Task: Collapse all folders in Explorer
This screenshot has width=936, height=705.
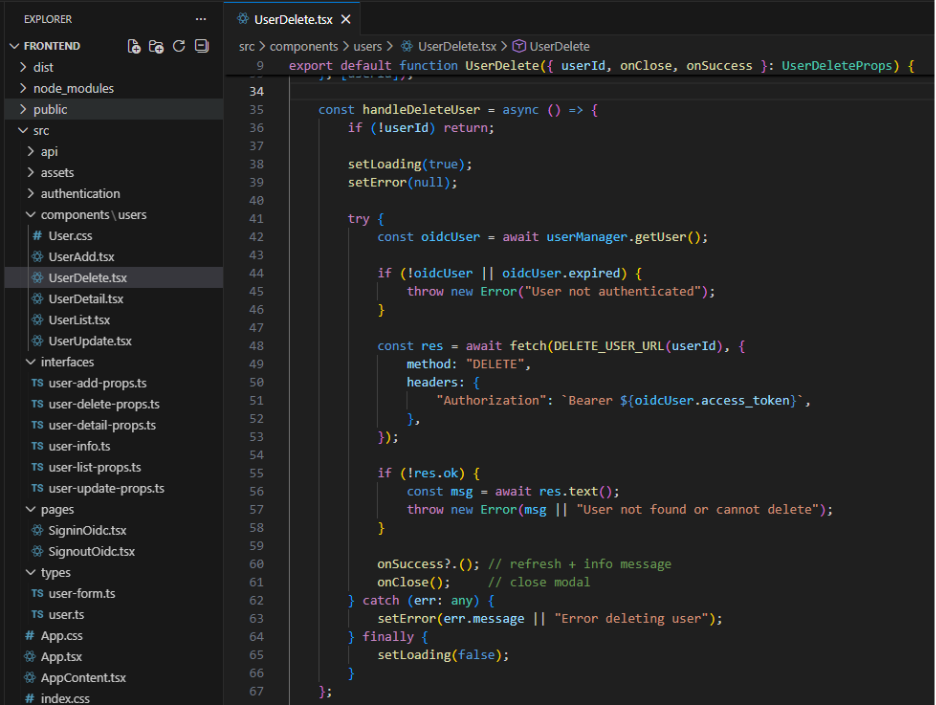Action: click(x=201, y=46)
